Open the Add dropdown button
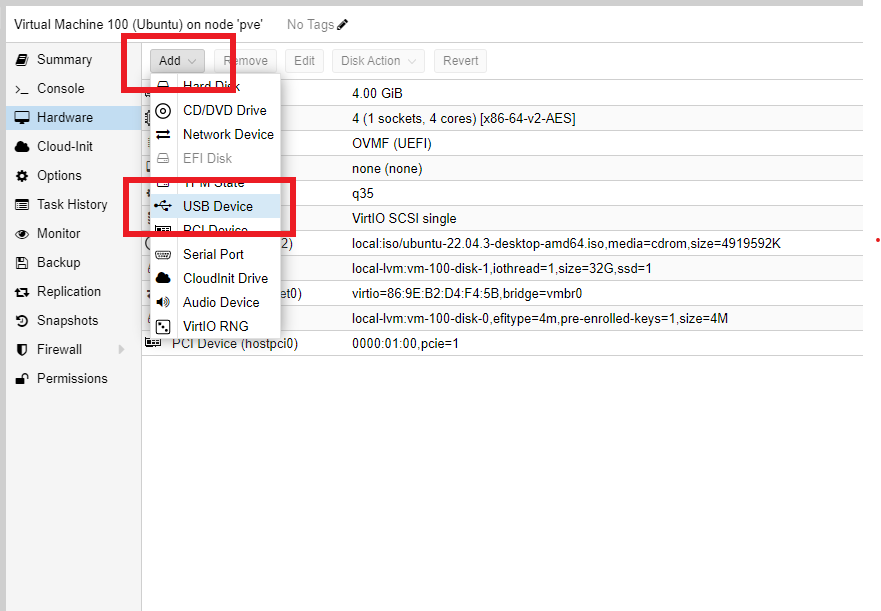Screen dimensions: 881x611 177,61
